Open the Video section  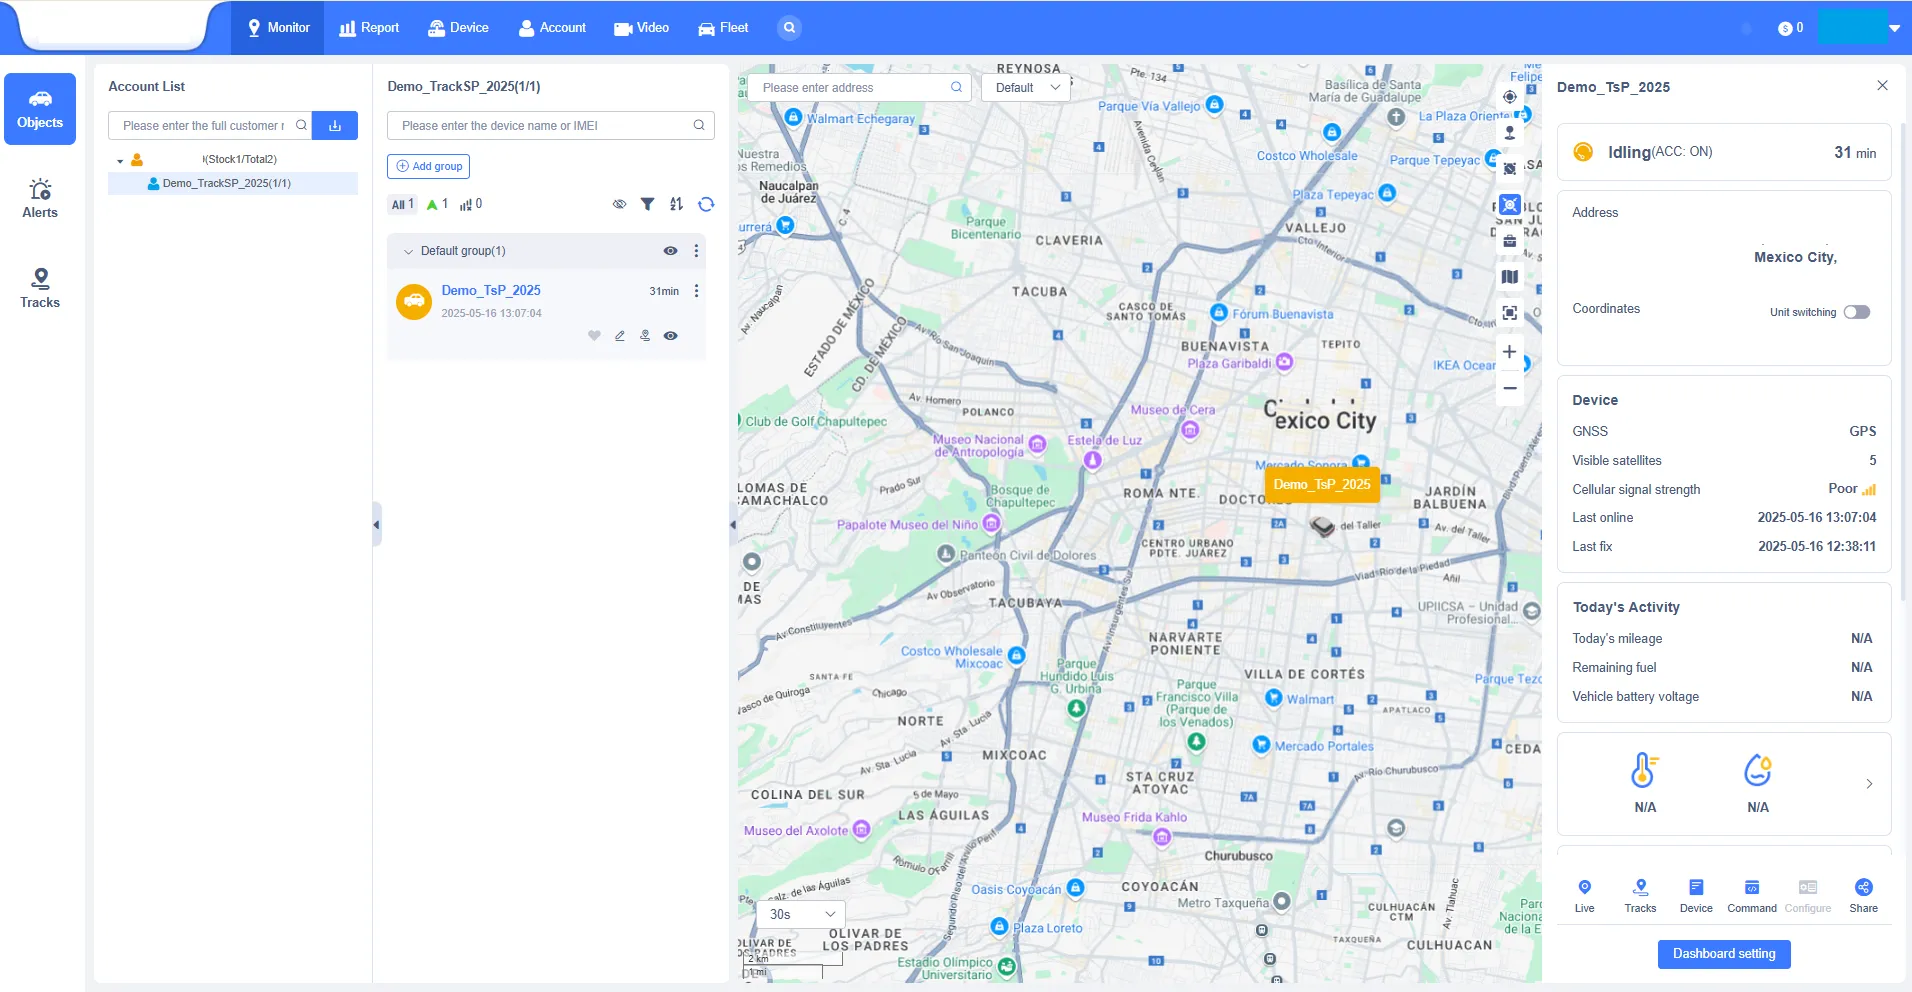tap(641, 27)
